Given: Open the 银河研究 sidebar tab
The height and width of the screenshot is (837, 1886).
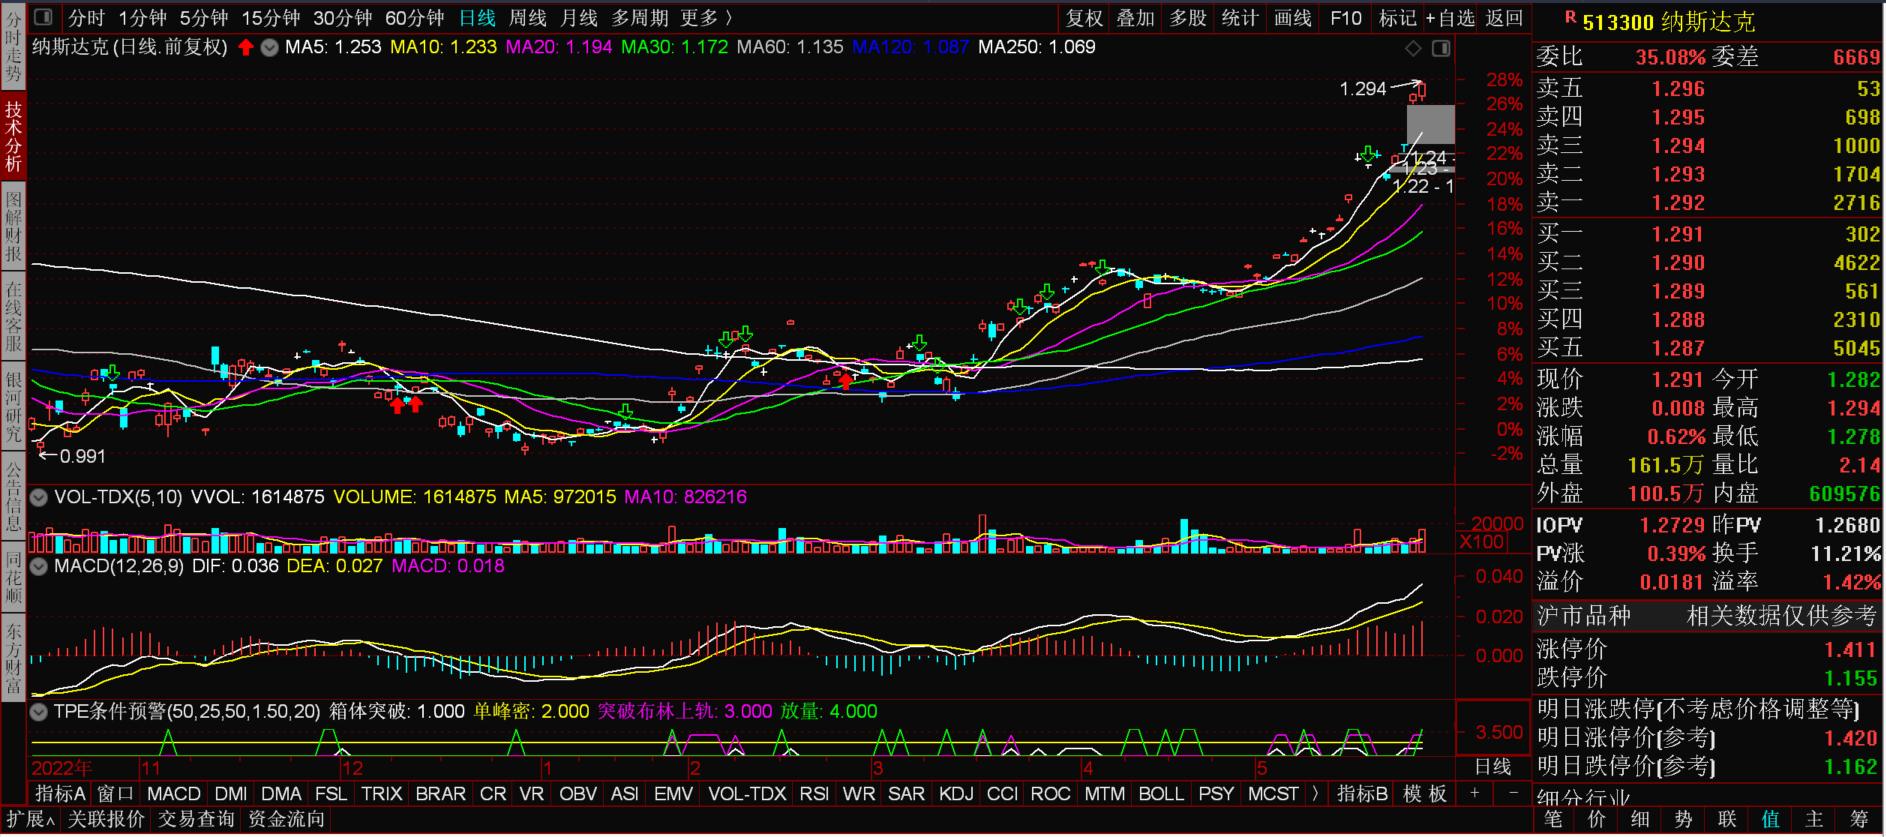Looking at the screenshot, I should click(13, 406).
